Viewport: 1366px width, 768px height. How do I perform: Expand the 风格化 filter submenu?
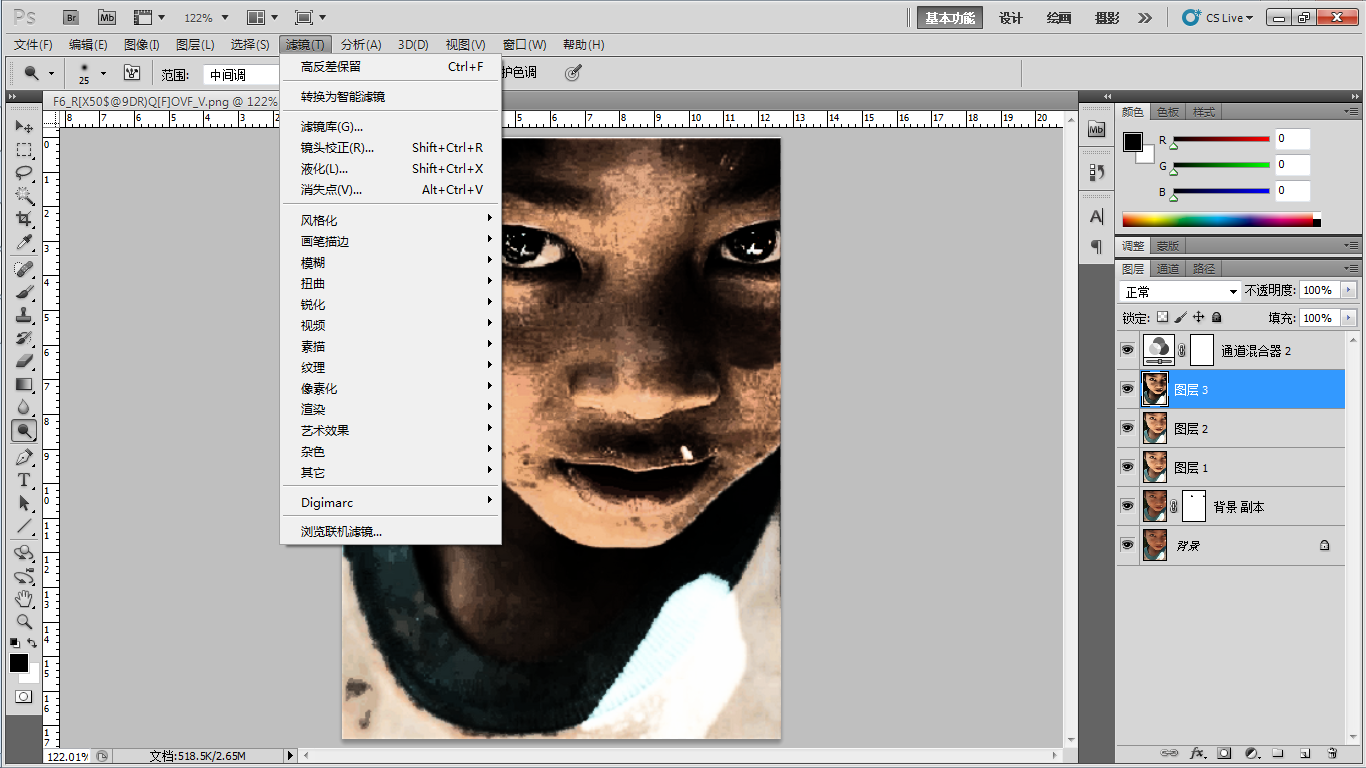click(x=391, y=220)
